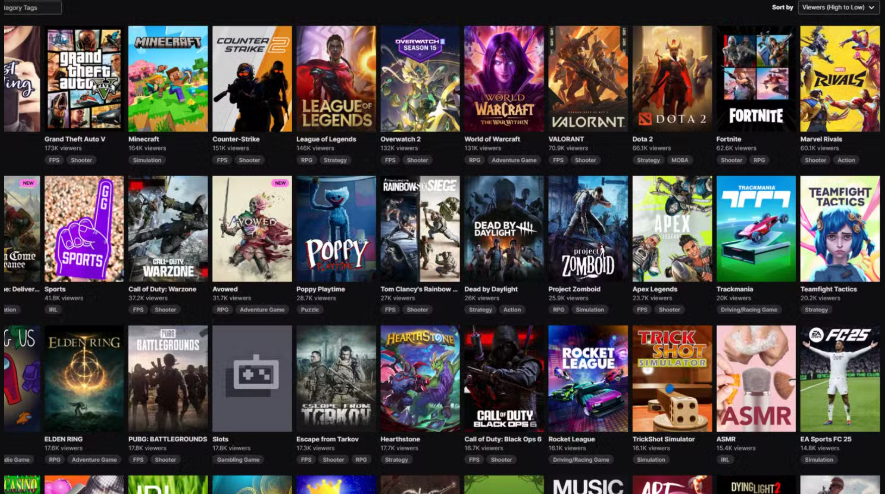This screenshot has height=494, width=885.
Task: Select the Grand Theft Auto V box art
Action: click(84, 78)
